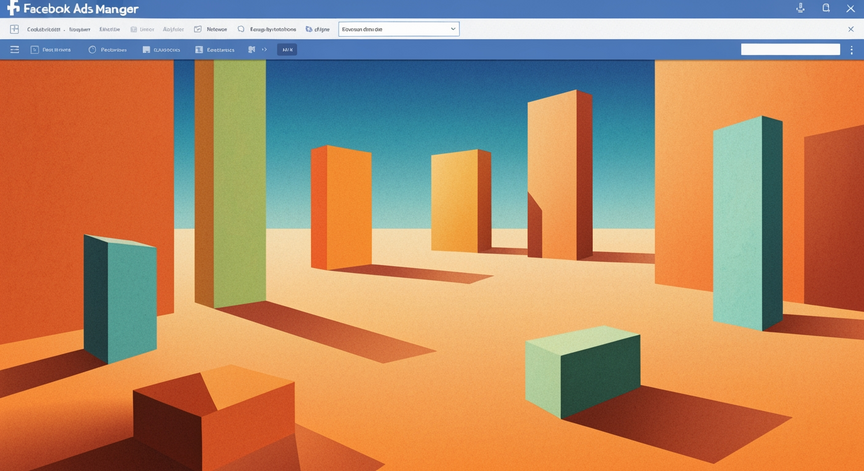Click the edit-square icon beside Netewoe
The height and width of the screenshot is (471, 864).
click(198, 29)
